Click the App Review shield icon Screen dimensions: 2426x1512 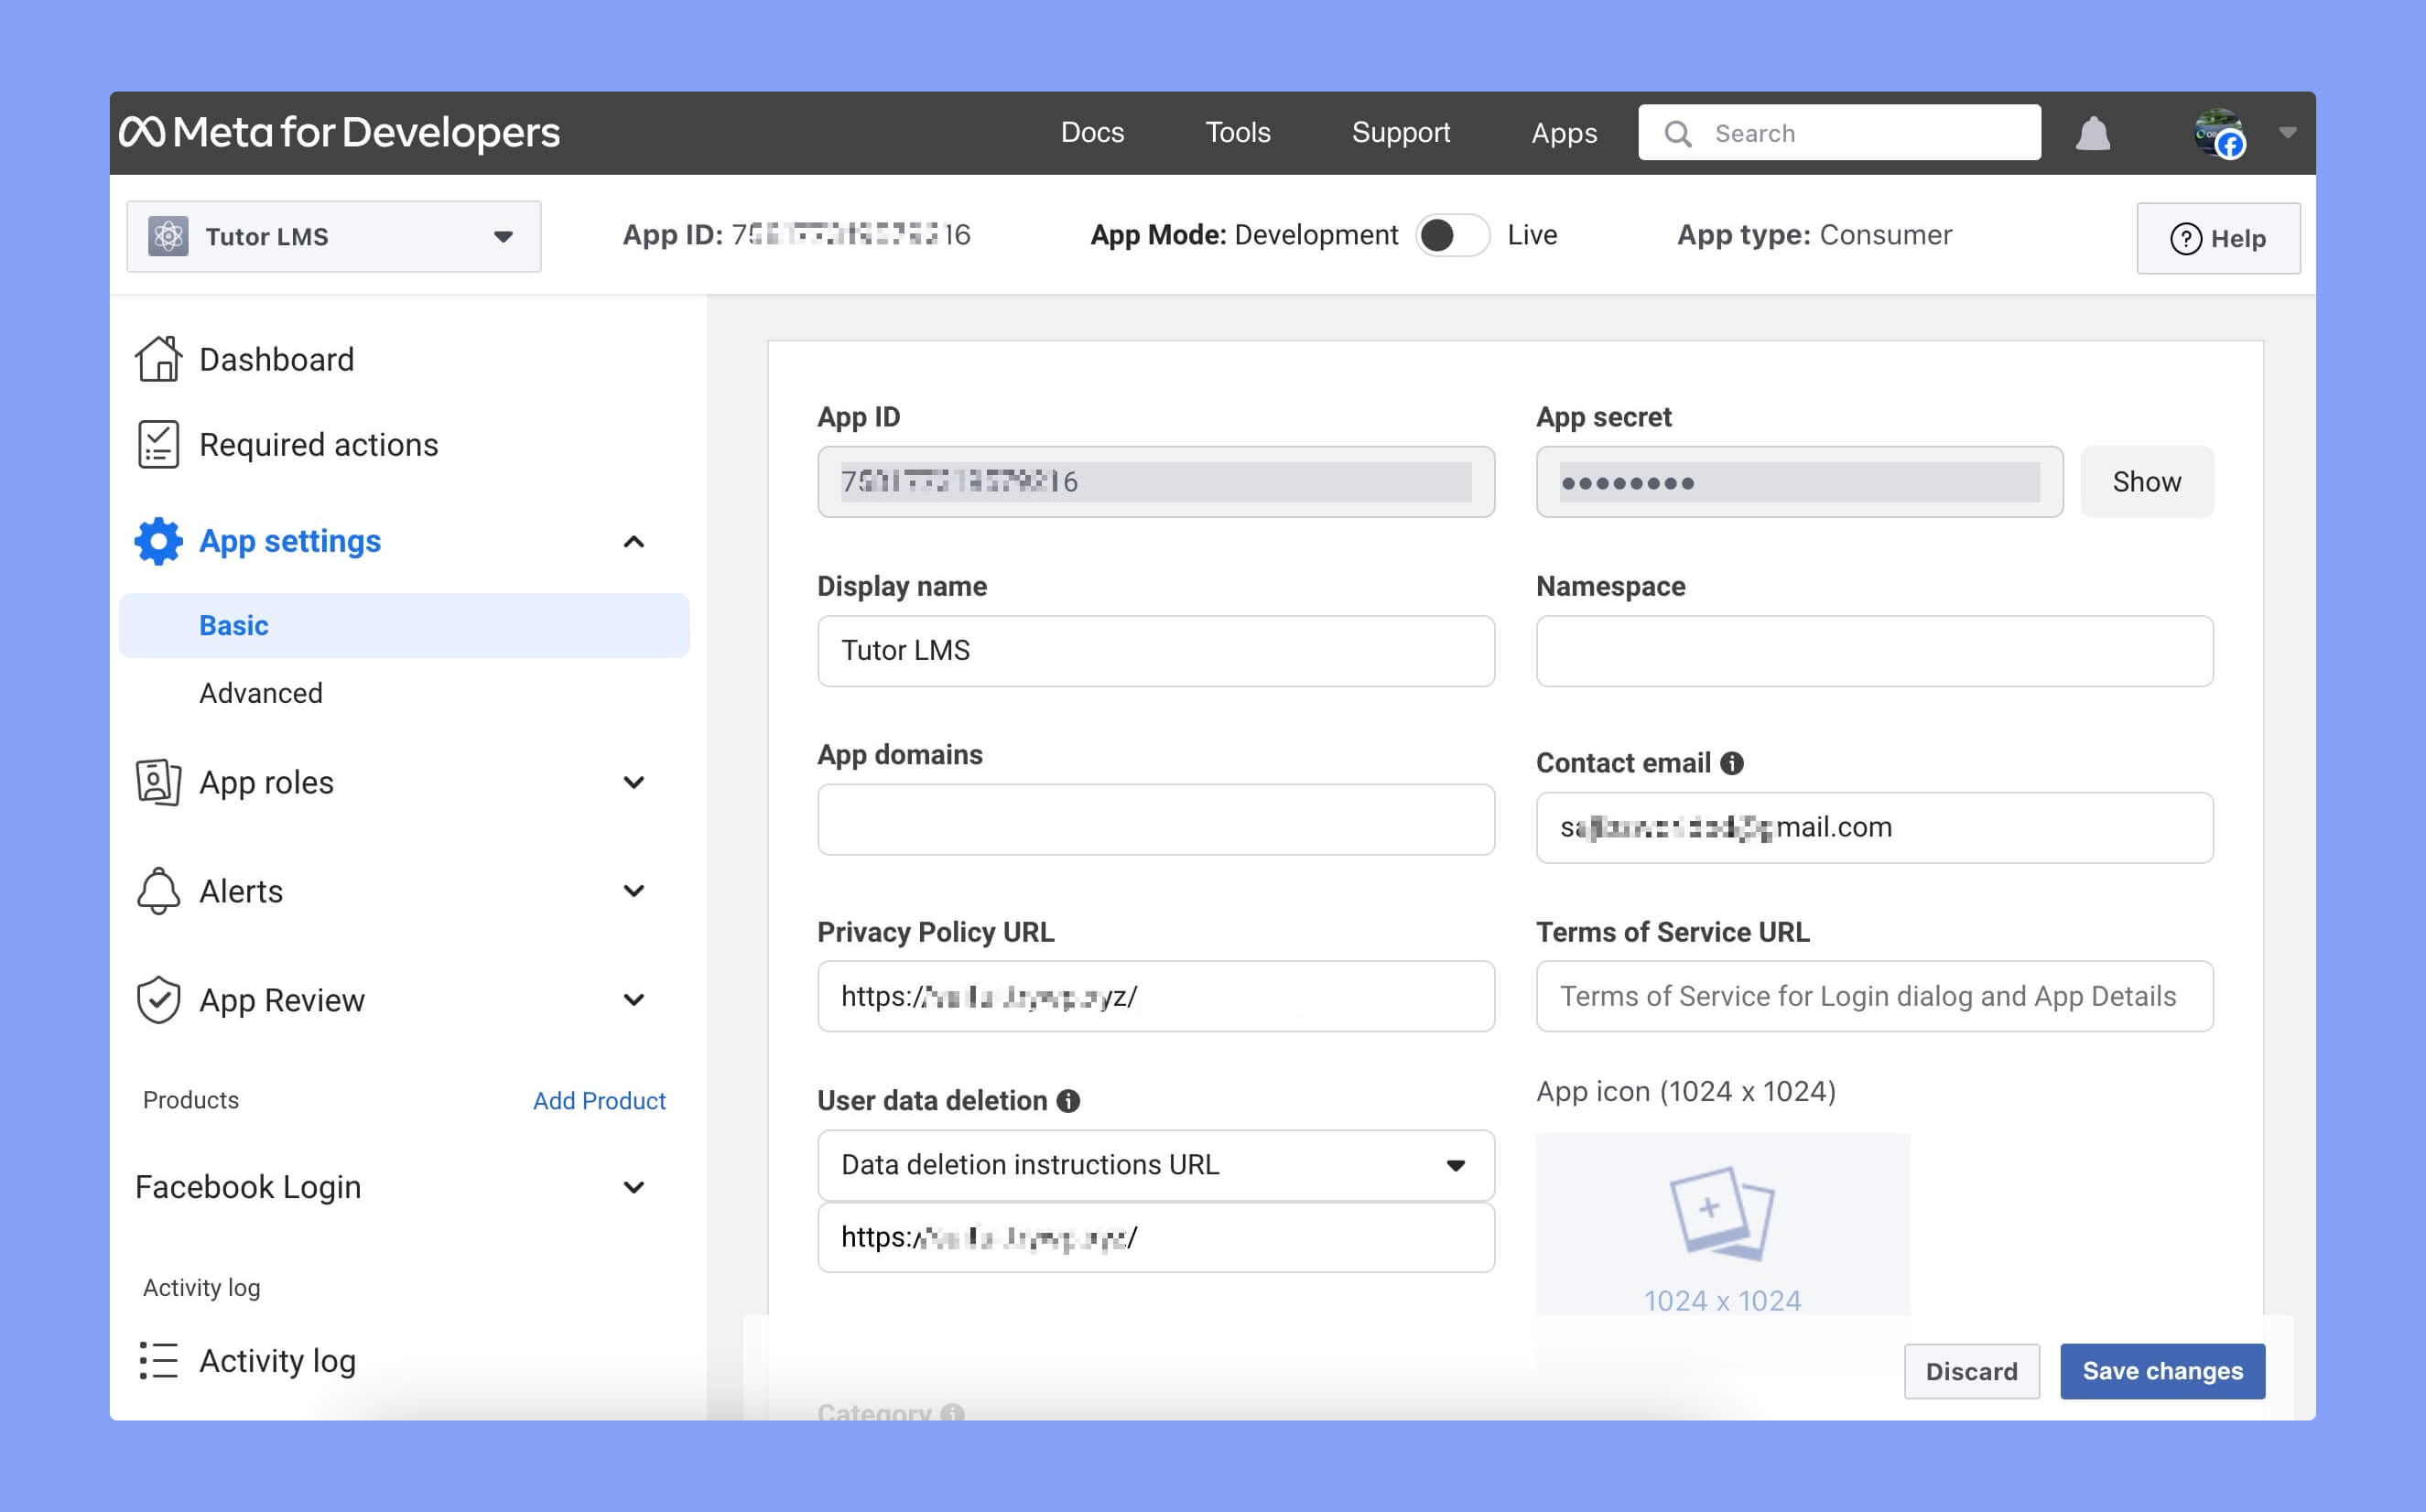[158, 1000]
